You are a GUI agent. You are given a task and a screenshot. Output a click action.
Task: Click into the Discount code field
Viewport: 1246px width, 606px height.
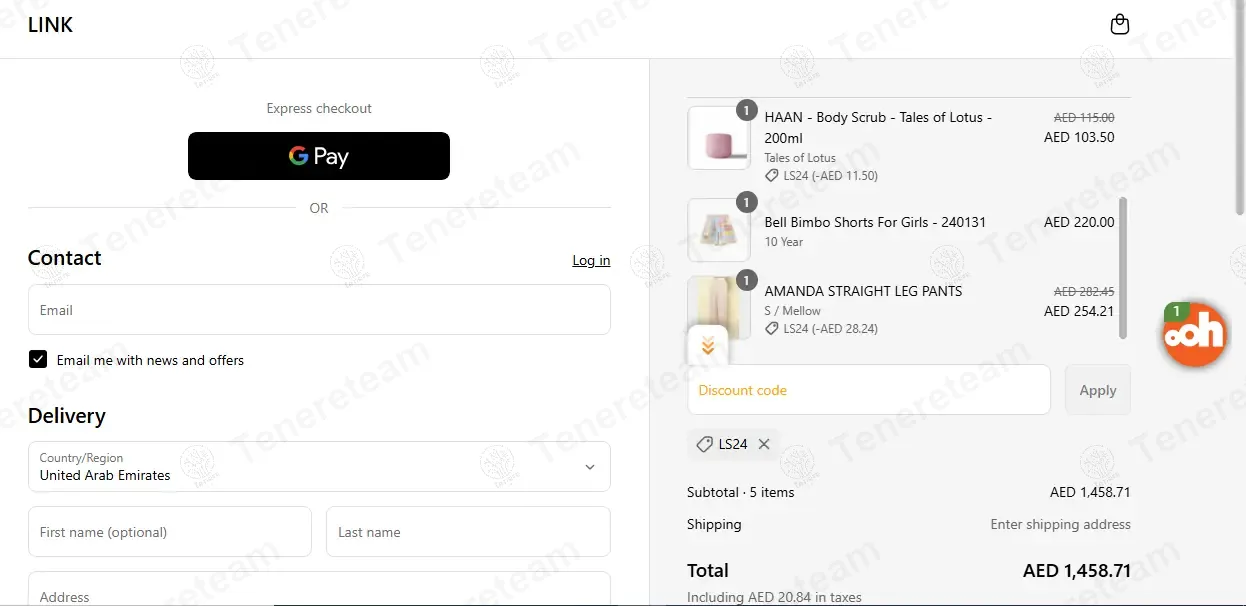pos(869,390)
